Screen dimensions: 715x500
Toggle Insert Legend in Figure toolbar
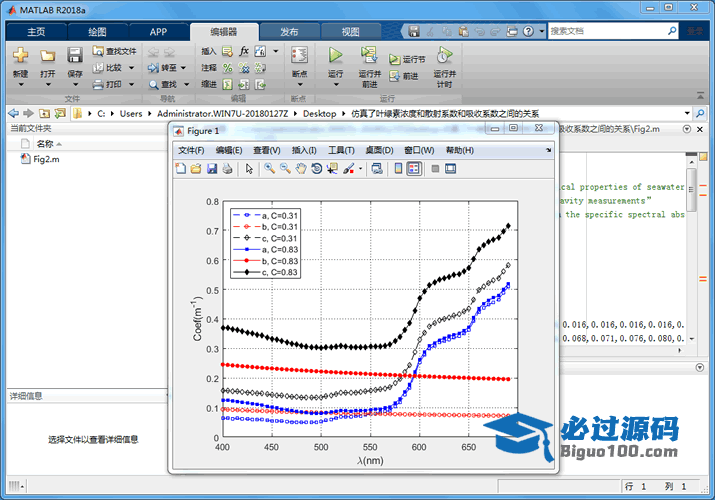pos(414,169)
